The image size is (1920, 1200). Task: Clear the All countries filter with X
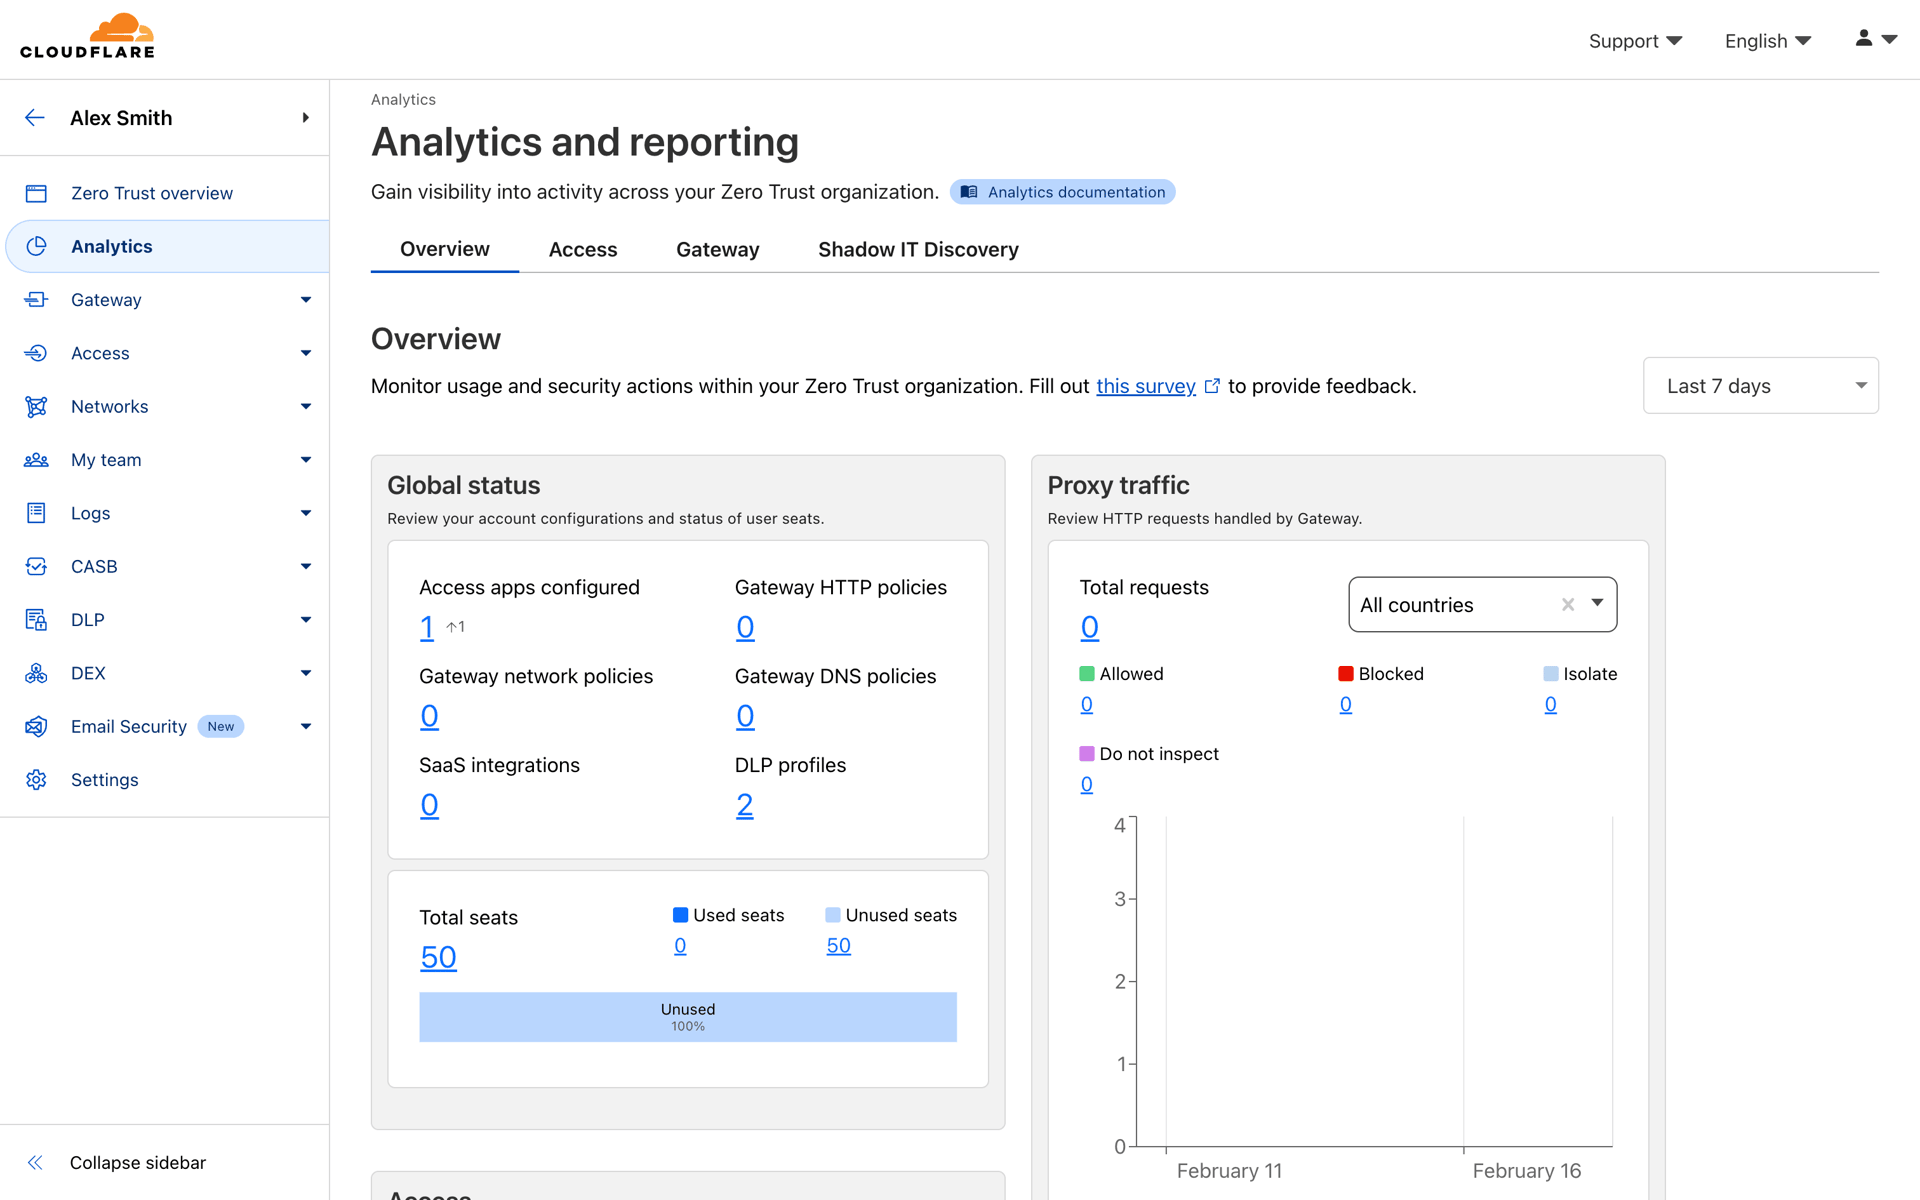[x=1568, y=604]
